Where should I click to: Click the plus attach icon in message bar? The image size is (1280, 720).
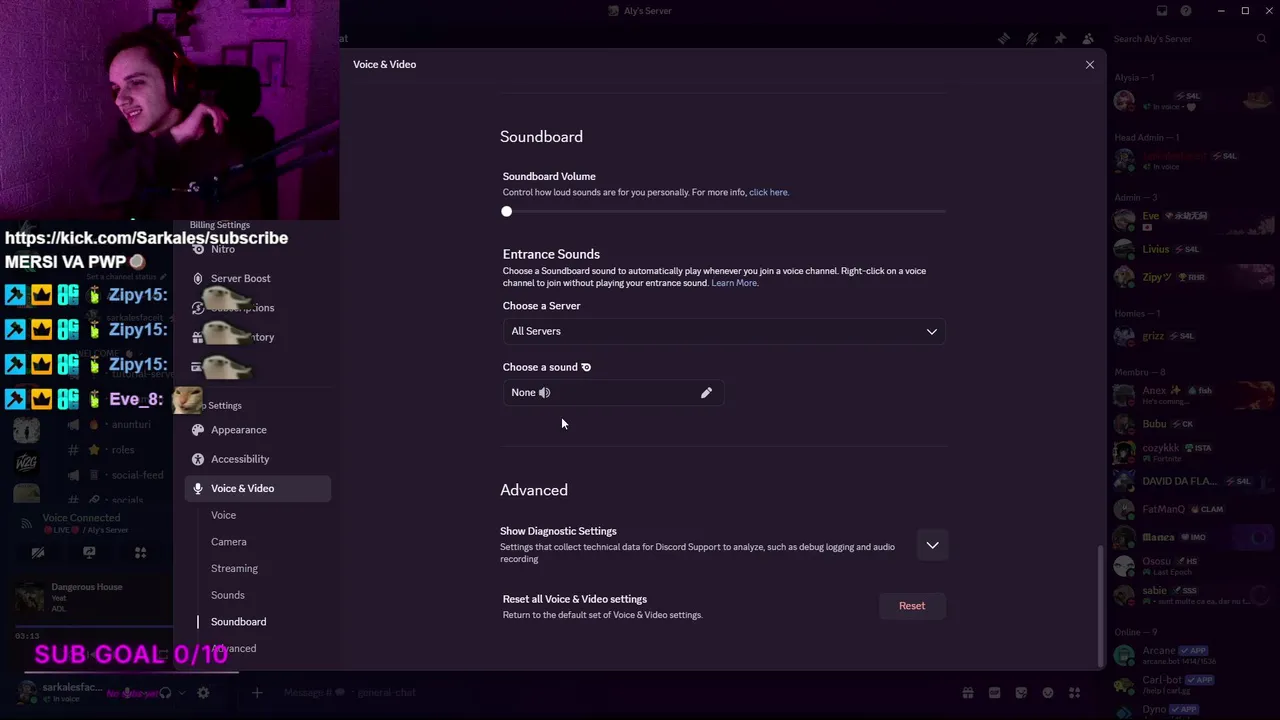pos(257,692)
